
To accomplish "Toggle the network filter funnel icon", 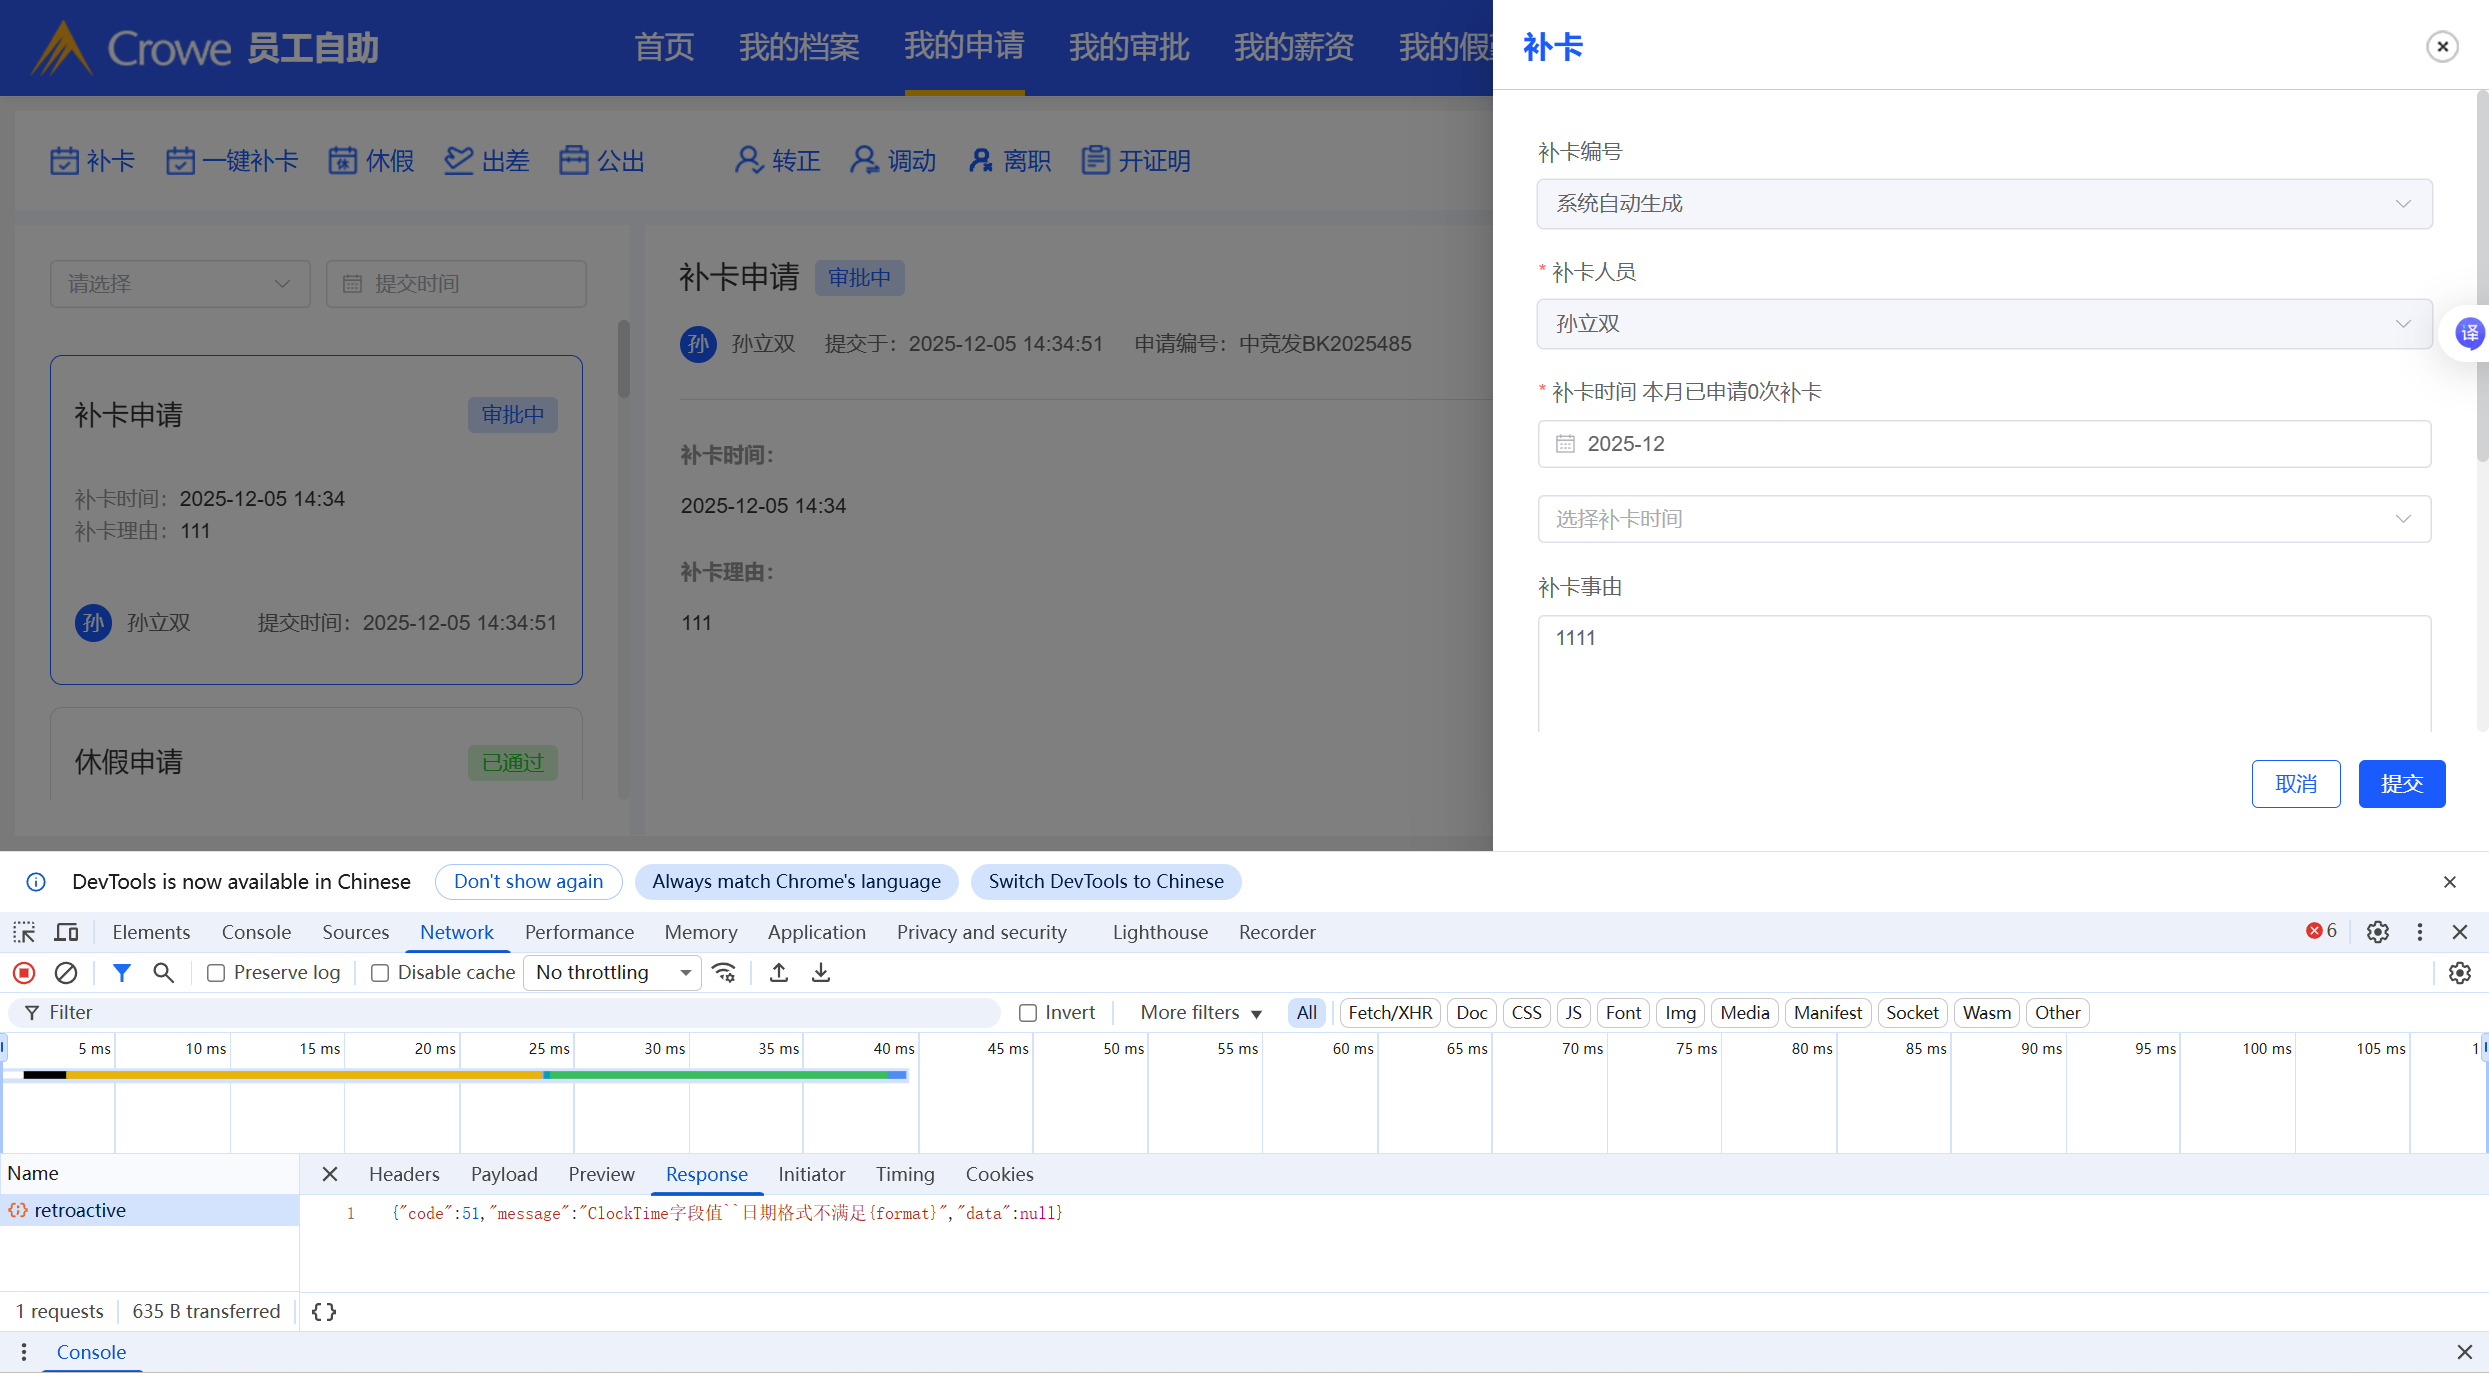I will [122, 972].
